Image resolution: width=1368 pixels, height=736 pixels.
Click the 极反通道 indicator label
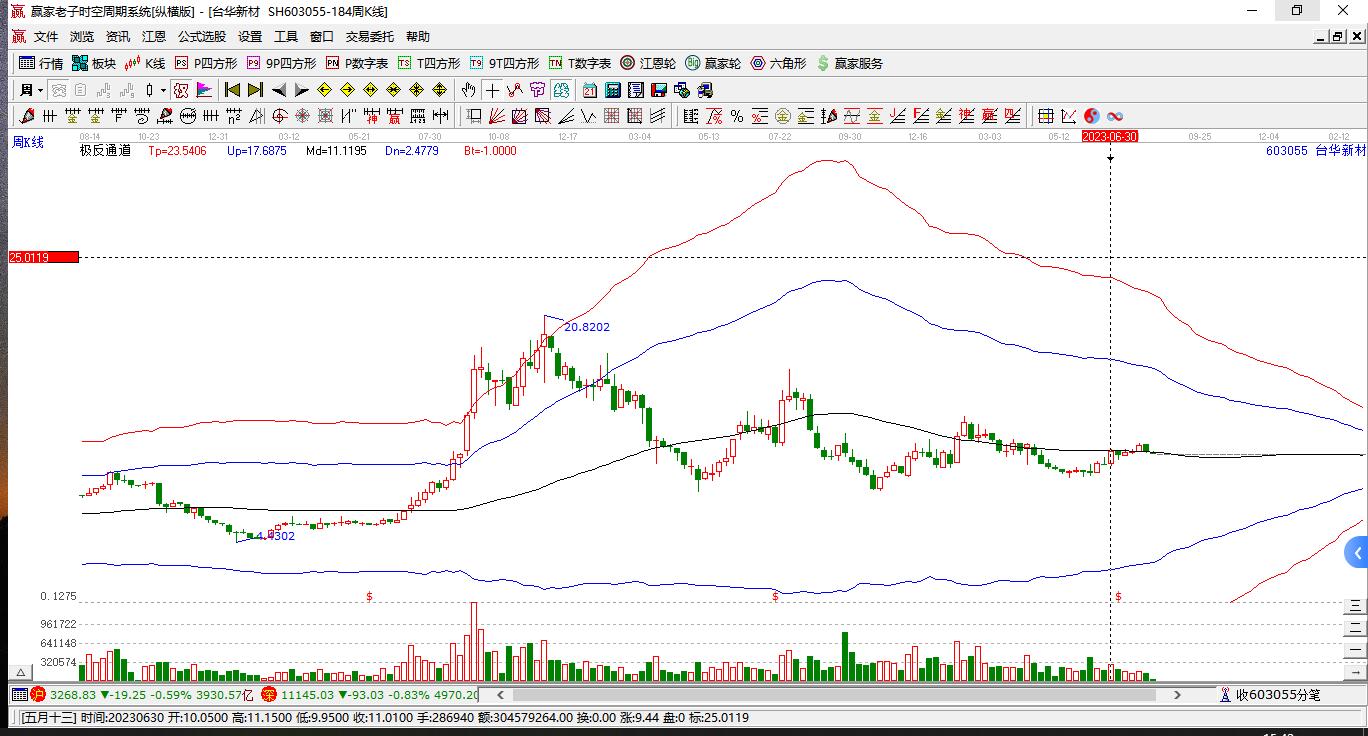[x=105, y=151]
